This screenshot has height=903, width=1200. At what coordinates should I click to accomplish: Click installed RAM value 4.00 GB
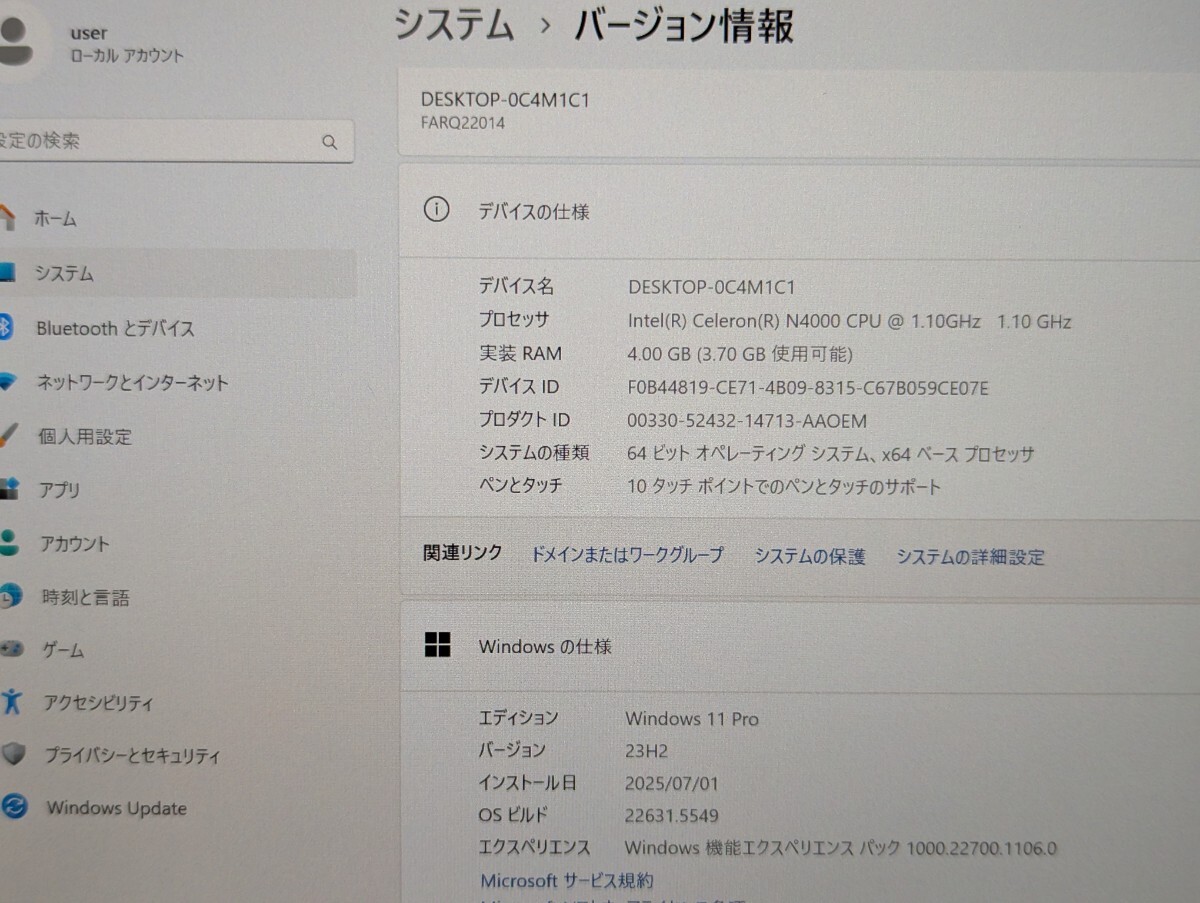[x=740, y=354]
